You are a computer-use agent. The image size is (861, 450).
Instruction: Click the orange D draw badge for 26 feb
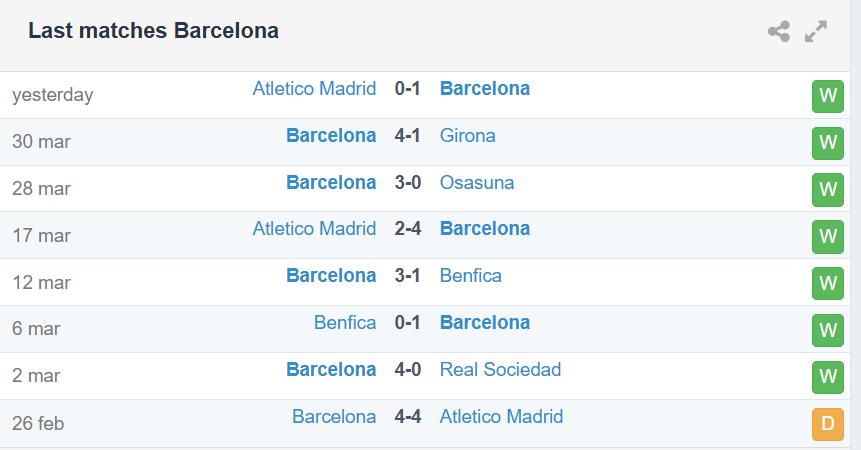(x=828, y=424)
